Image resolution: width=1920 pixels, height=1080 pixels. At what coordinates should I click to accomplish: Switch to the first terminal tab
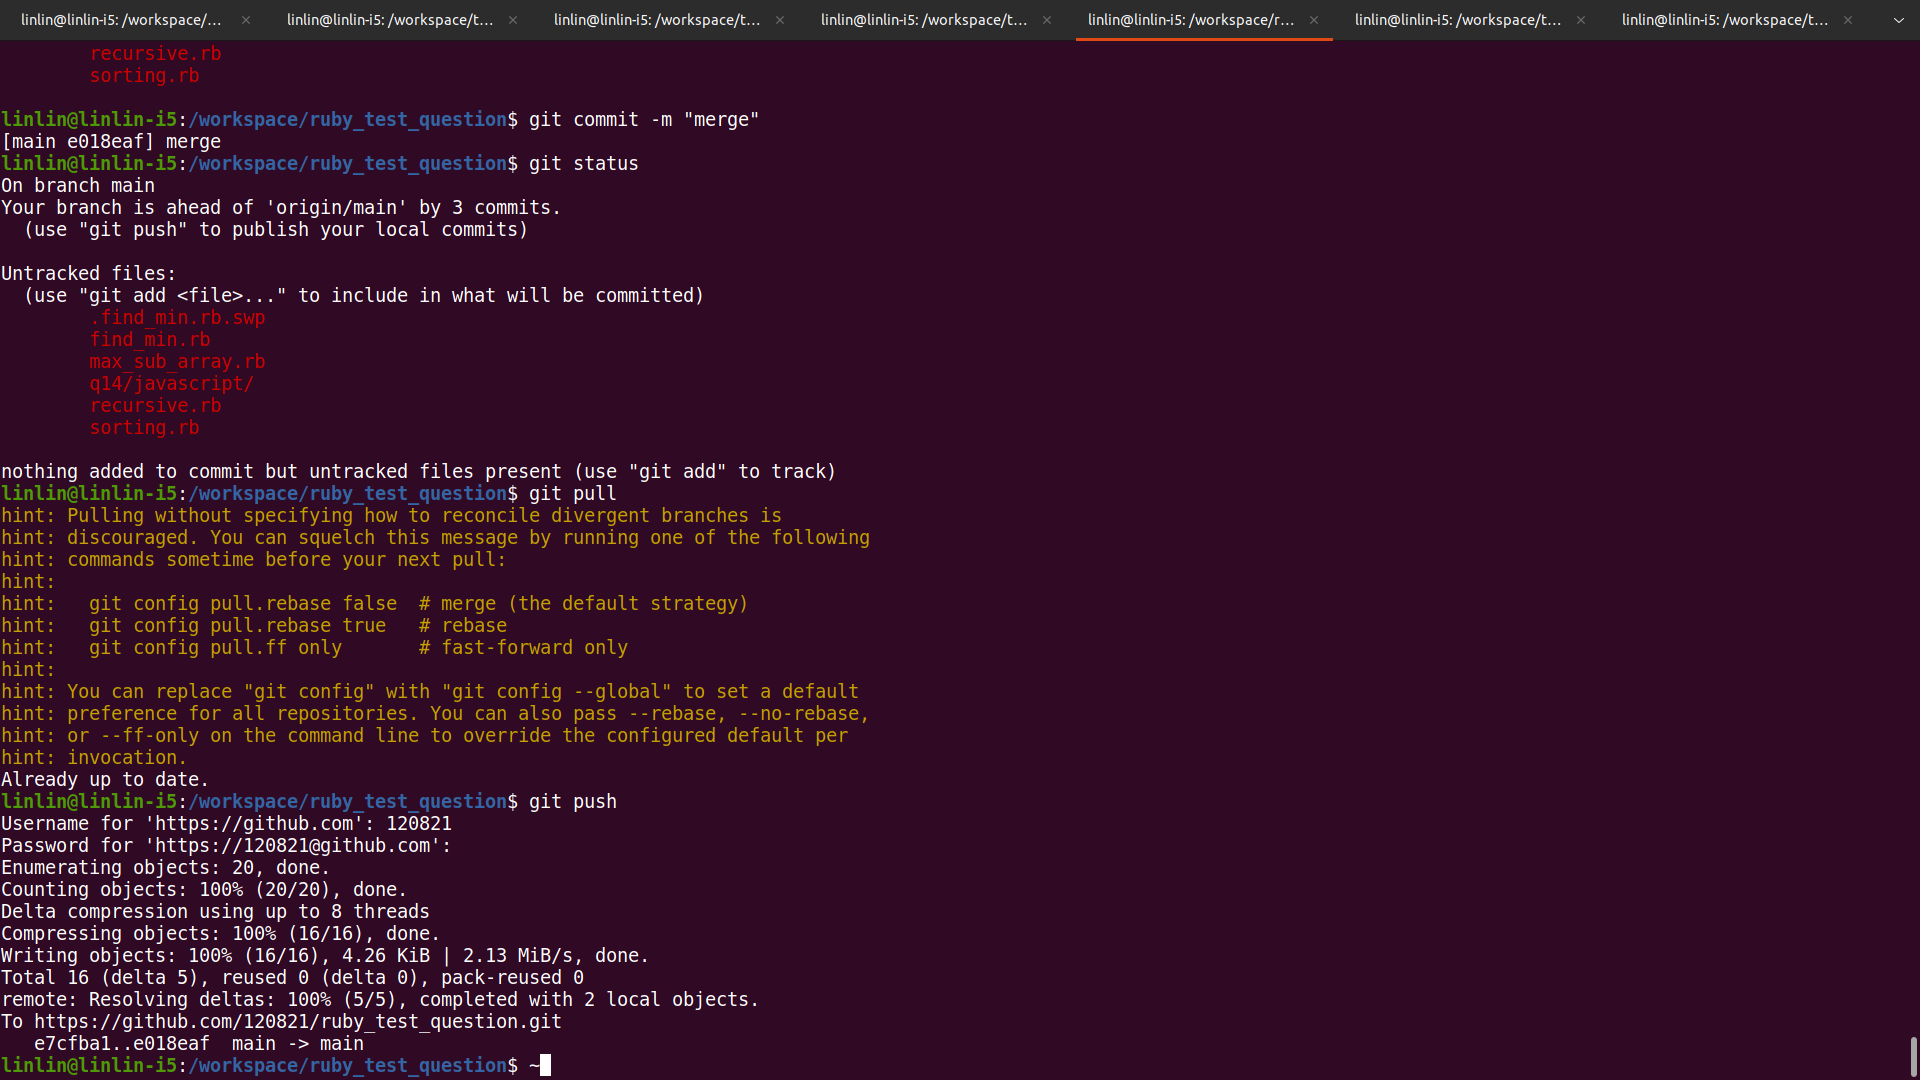[x=121, y=20]
